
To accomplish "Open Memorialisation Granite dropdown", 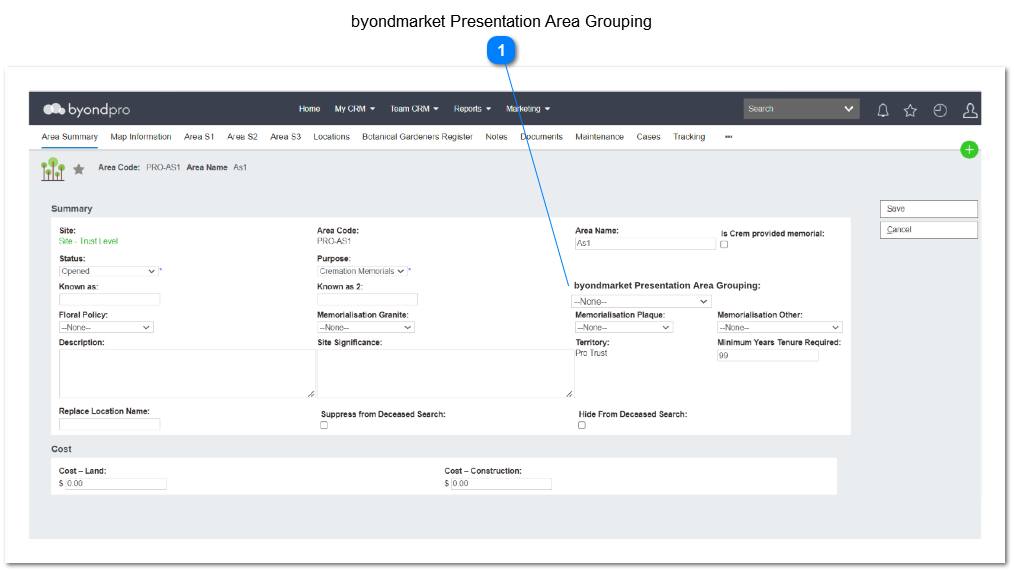I will coord(365,328).
